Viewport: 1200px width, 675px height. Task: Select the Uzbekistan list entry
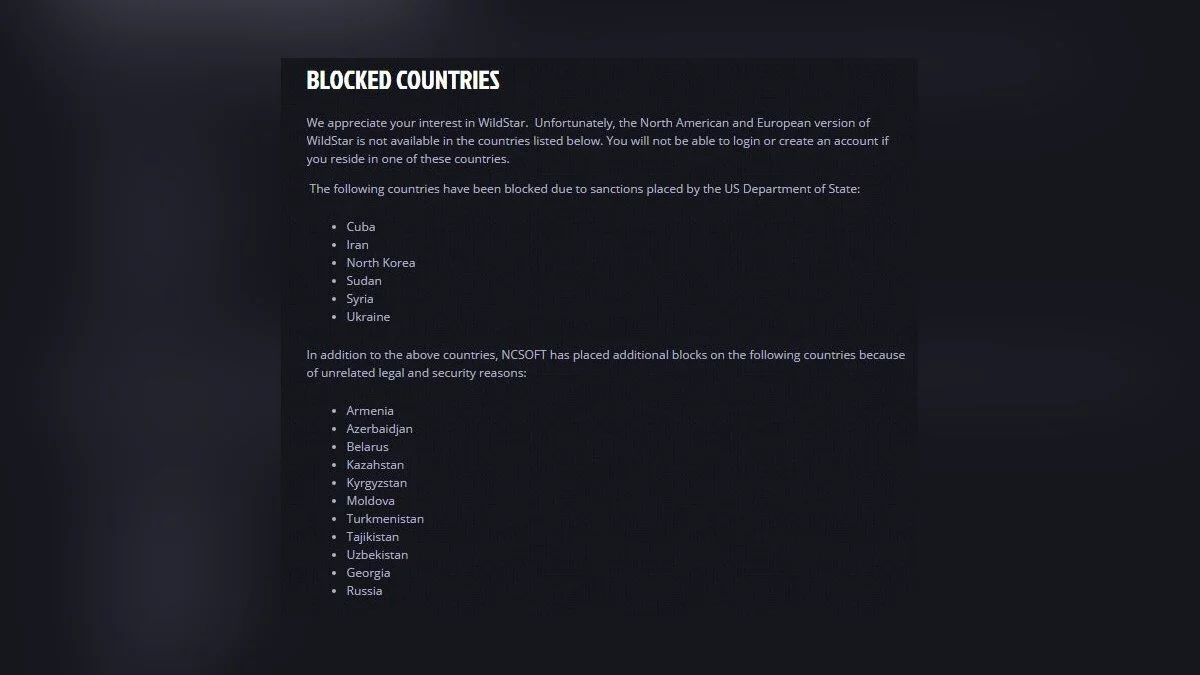tap(377, 555)
